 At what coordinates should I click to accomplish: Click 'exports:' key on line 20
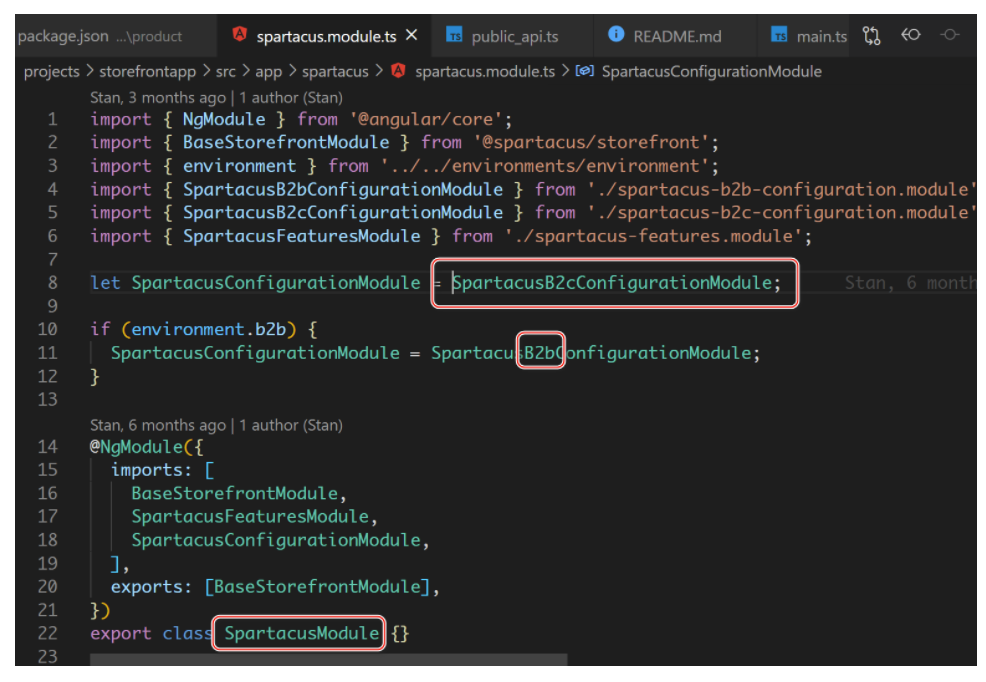pyautogui.click(x=152, y=587)
